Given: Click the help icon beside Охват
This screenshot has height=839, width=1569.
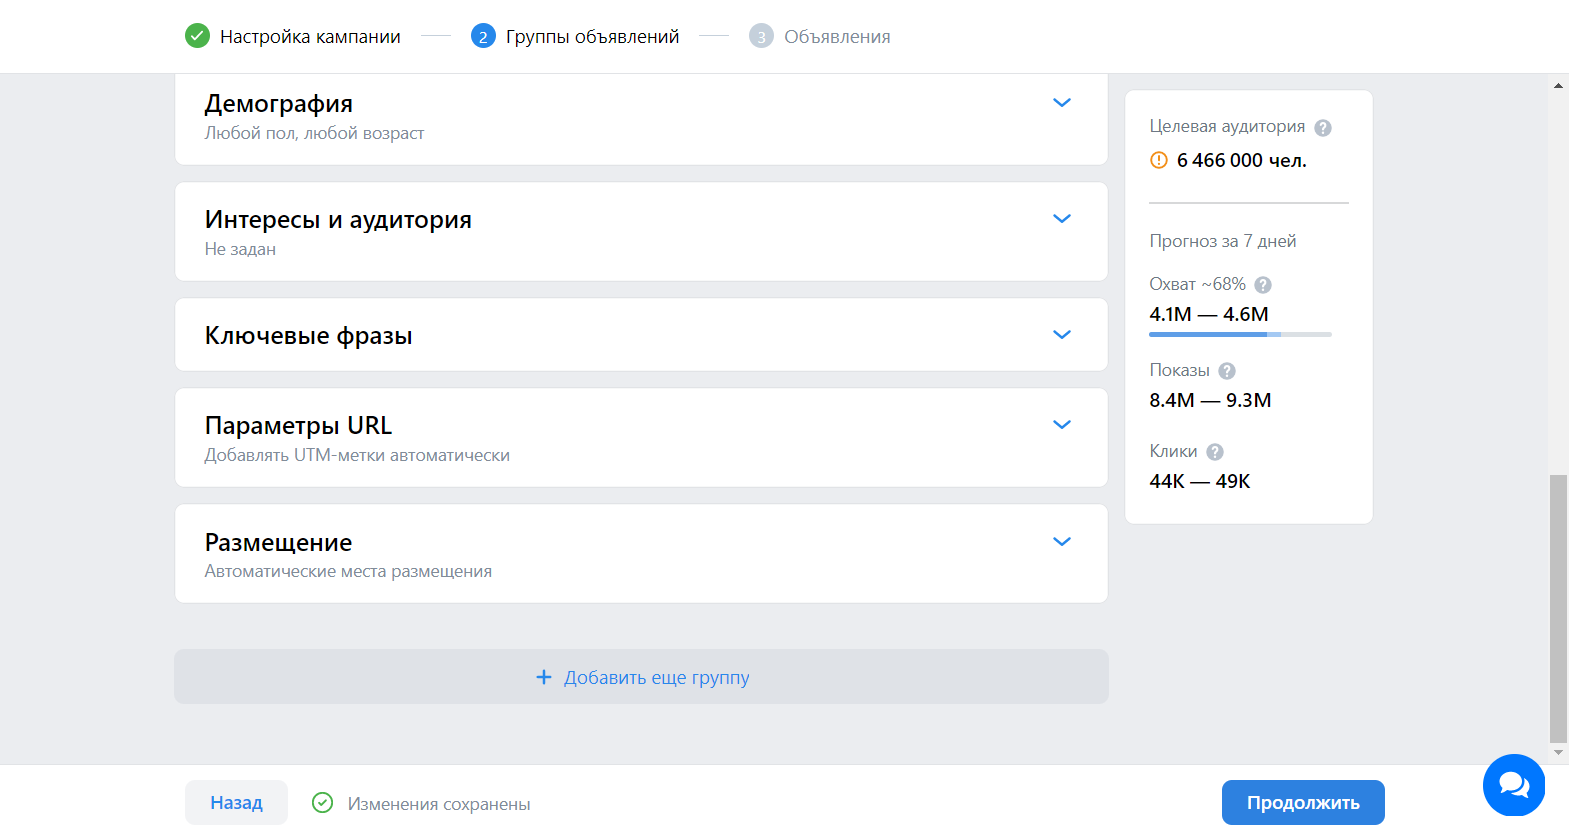Looking at the screenshot, I should [1263, 285].
